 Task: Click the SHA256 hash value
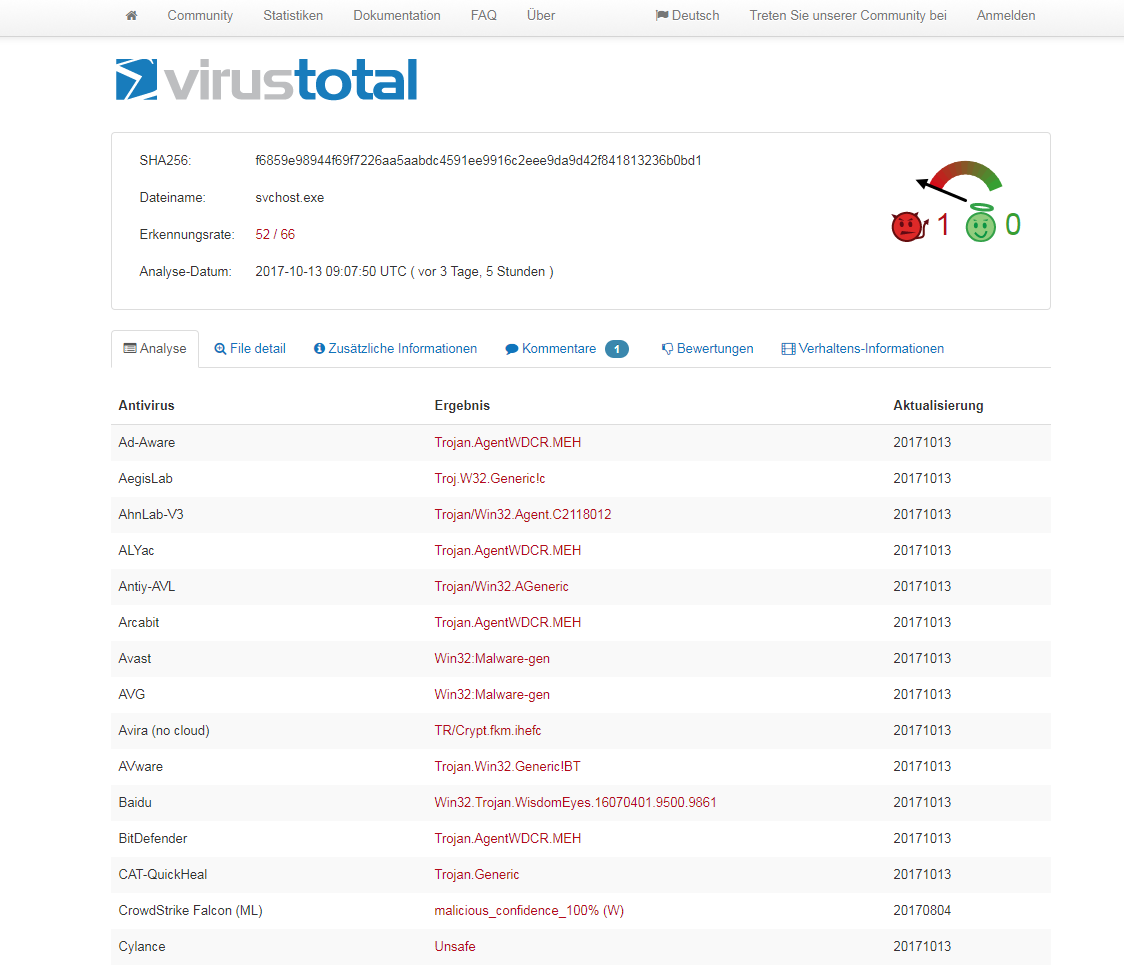click(478, 161)
